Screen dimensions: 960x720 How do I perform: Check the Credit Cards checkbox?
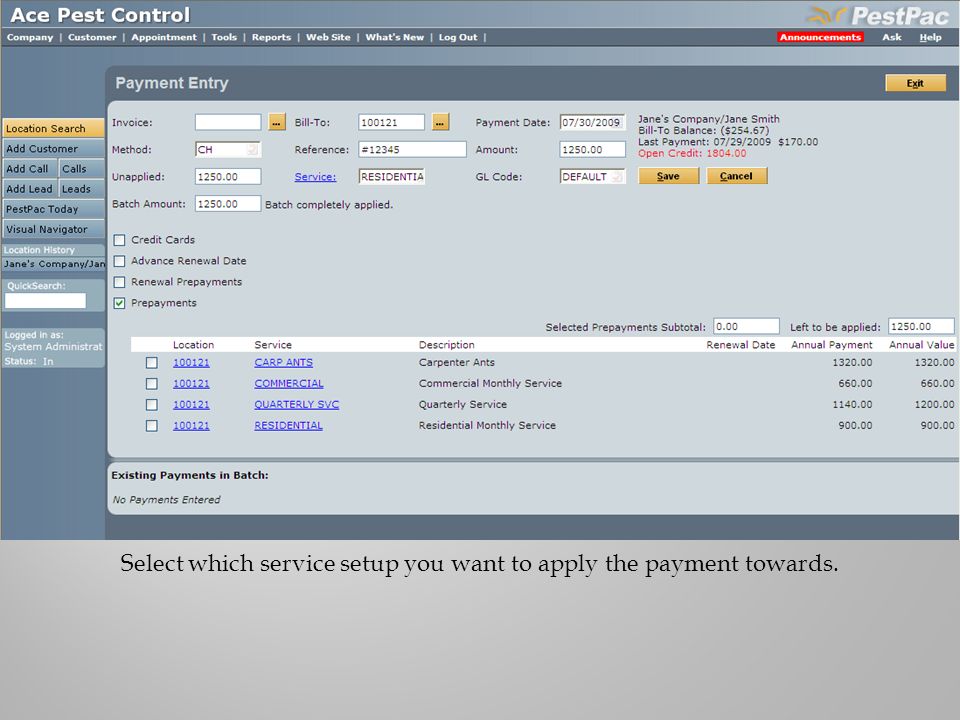click(x=119, y=240)
